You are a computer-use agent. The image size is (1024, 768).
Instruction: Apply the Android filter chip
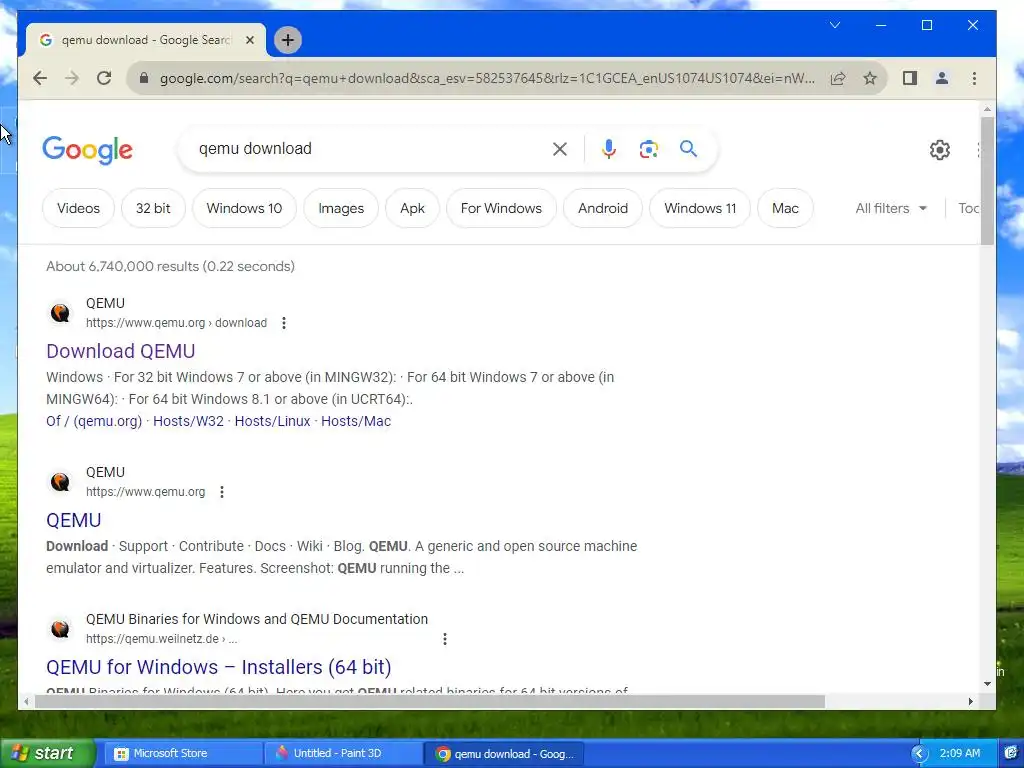point(603,208)
